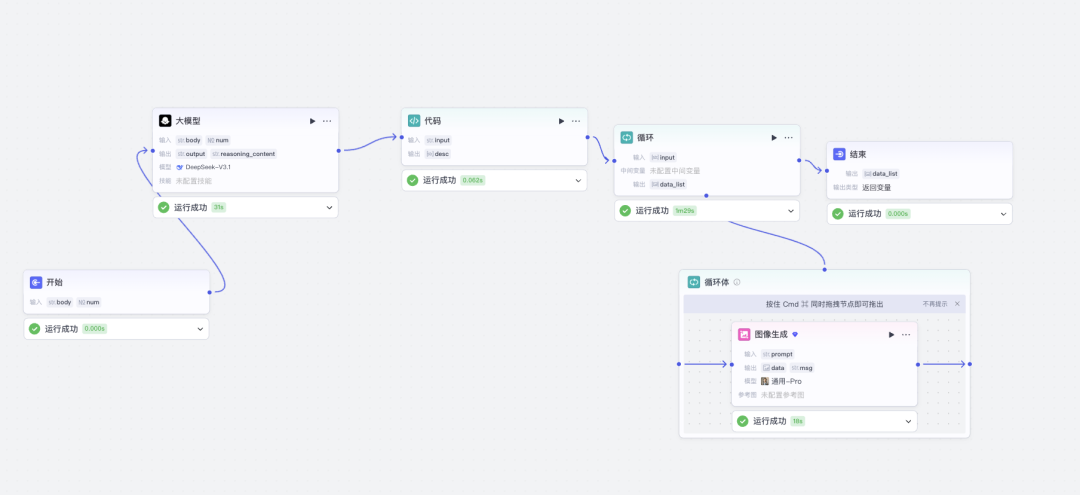This screenshot has height=495, width=1080.
Task: Click the 1m29s duration badge under 循环
Action: 685,211
